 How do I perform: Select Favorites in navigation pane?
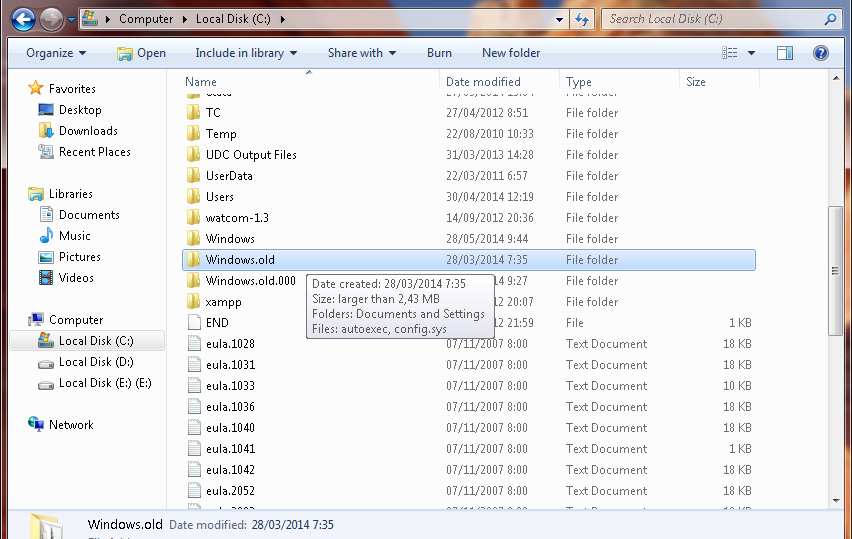pos(72,89)
